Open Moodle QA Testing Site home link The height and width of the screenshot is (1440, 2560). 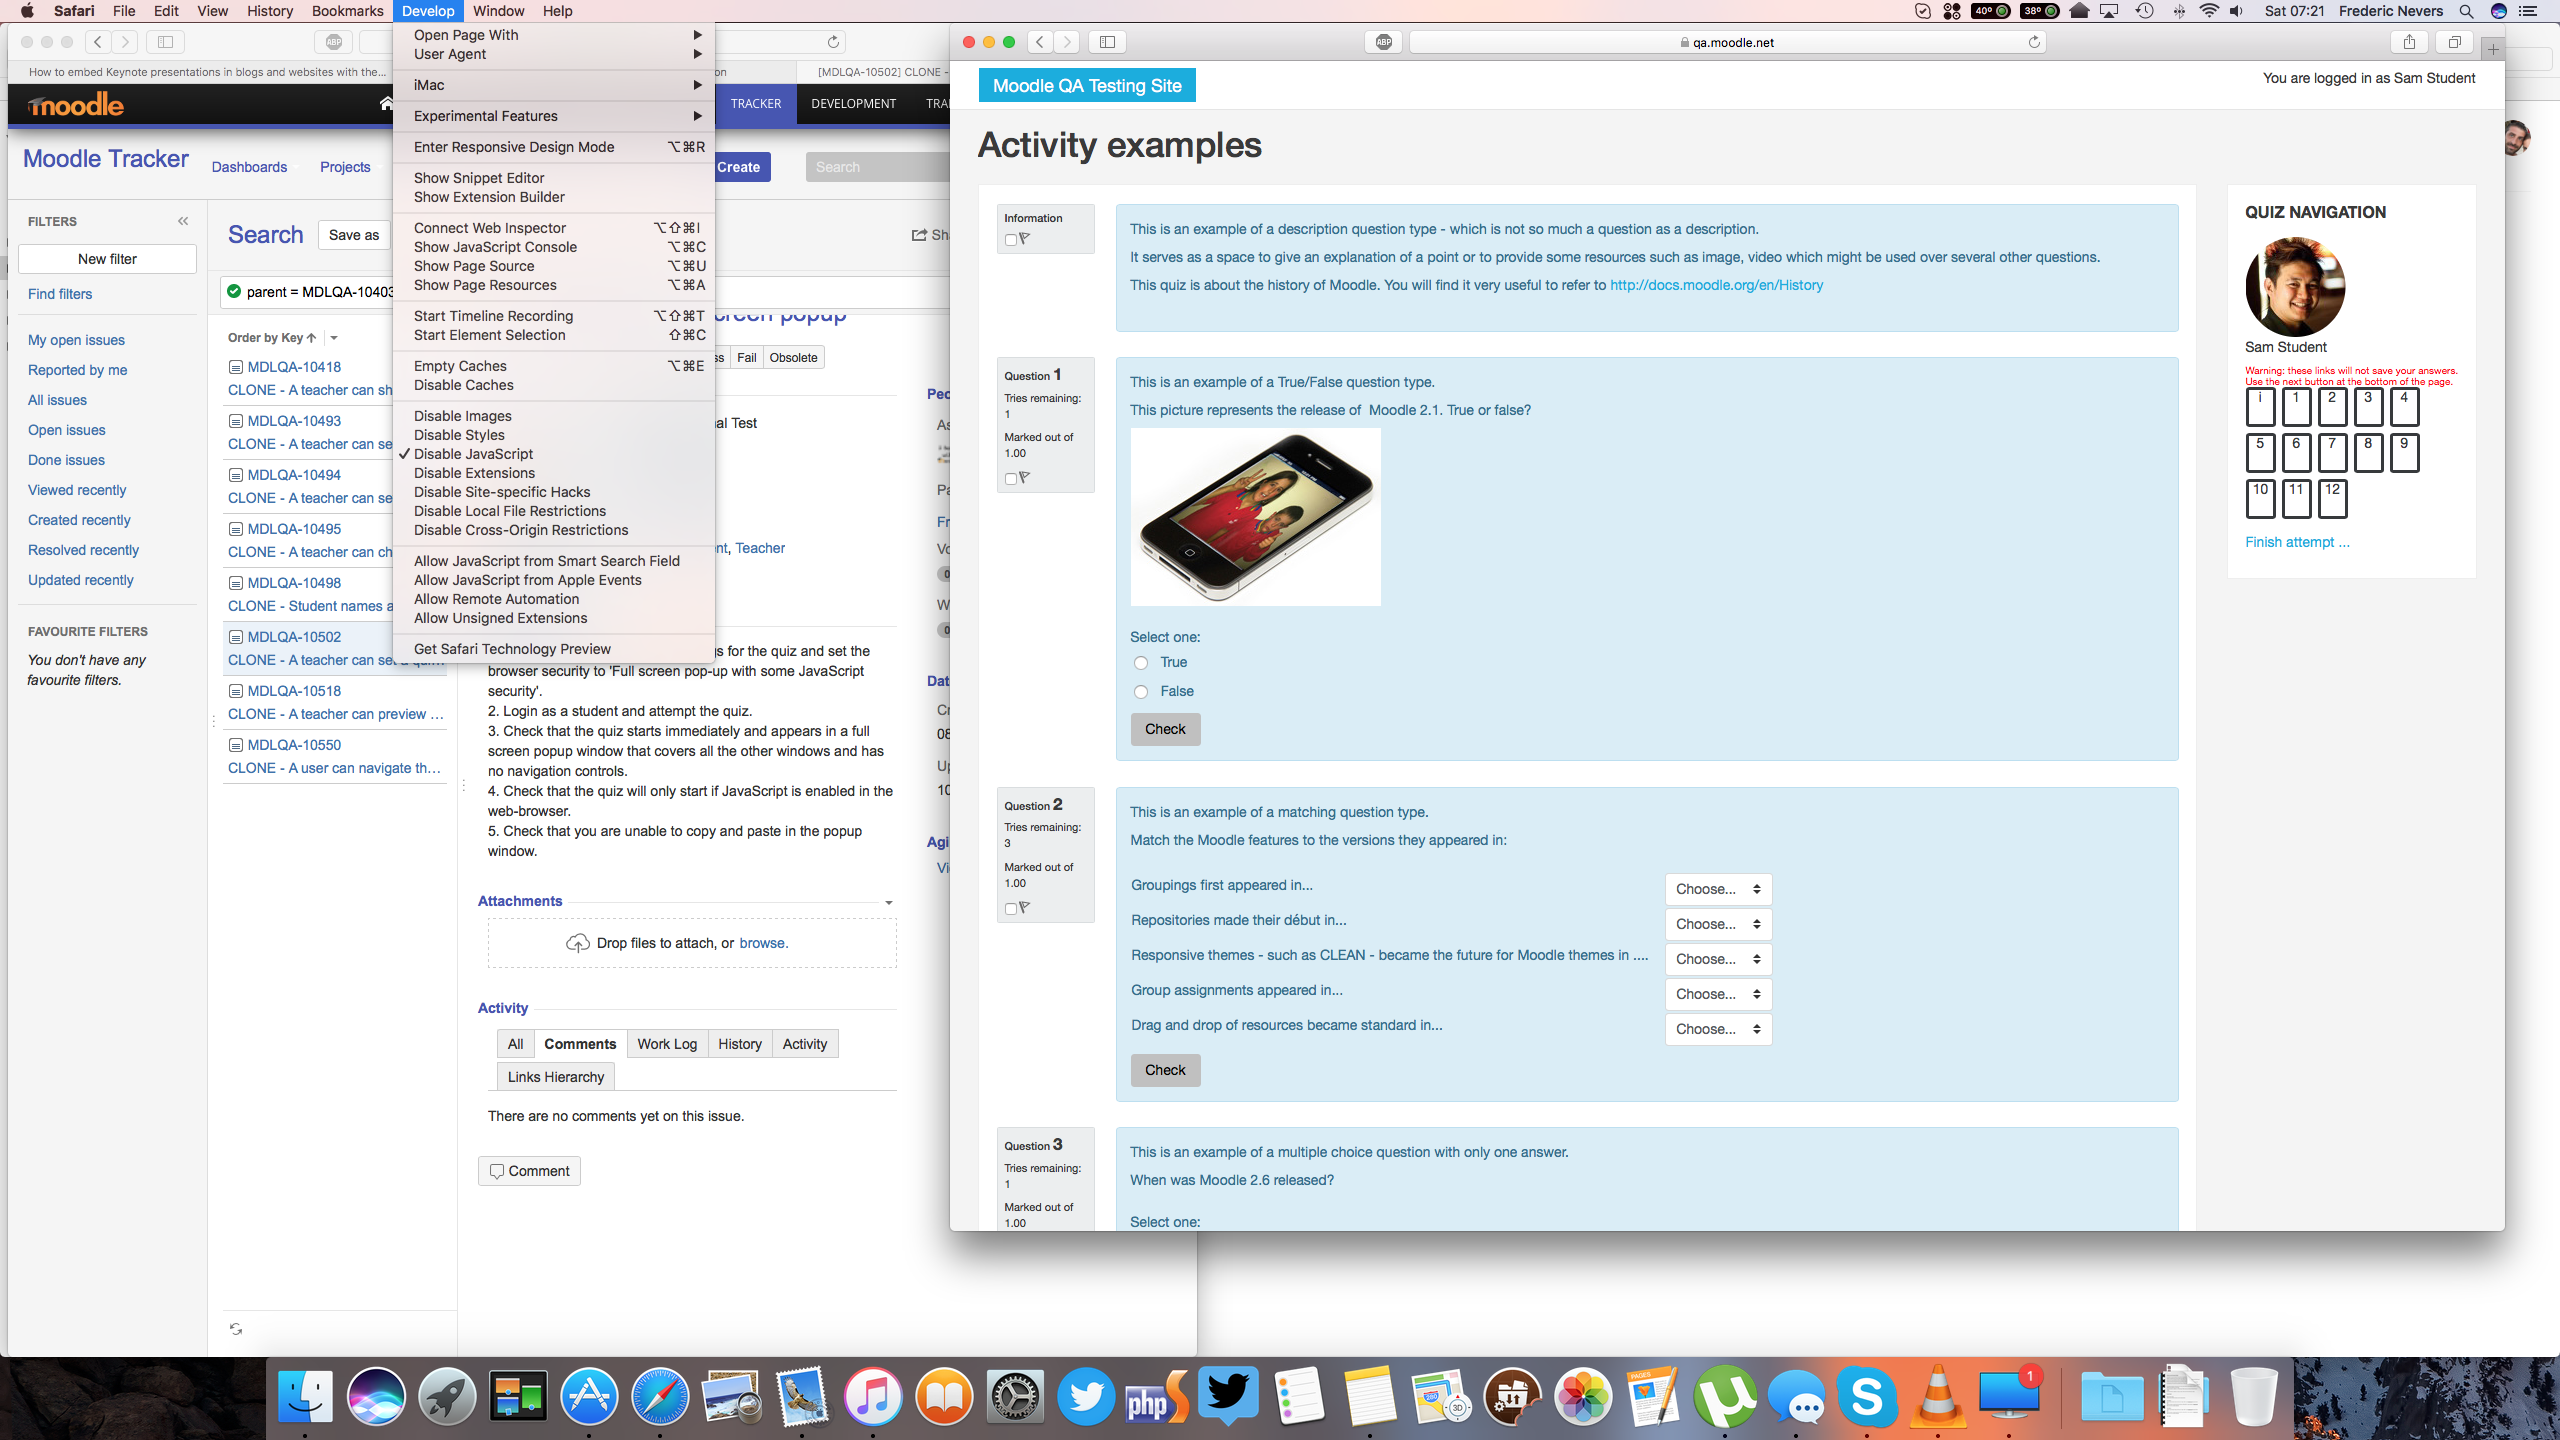[1087, 86]
